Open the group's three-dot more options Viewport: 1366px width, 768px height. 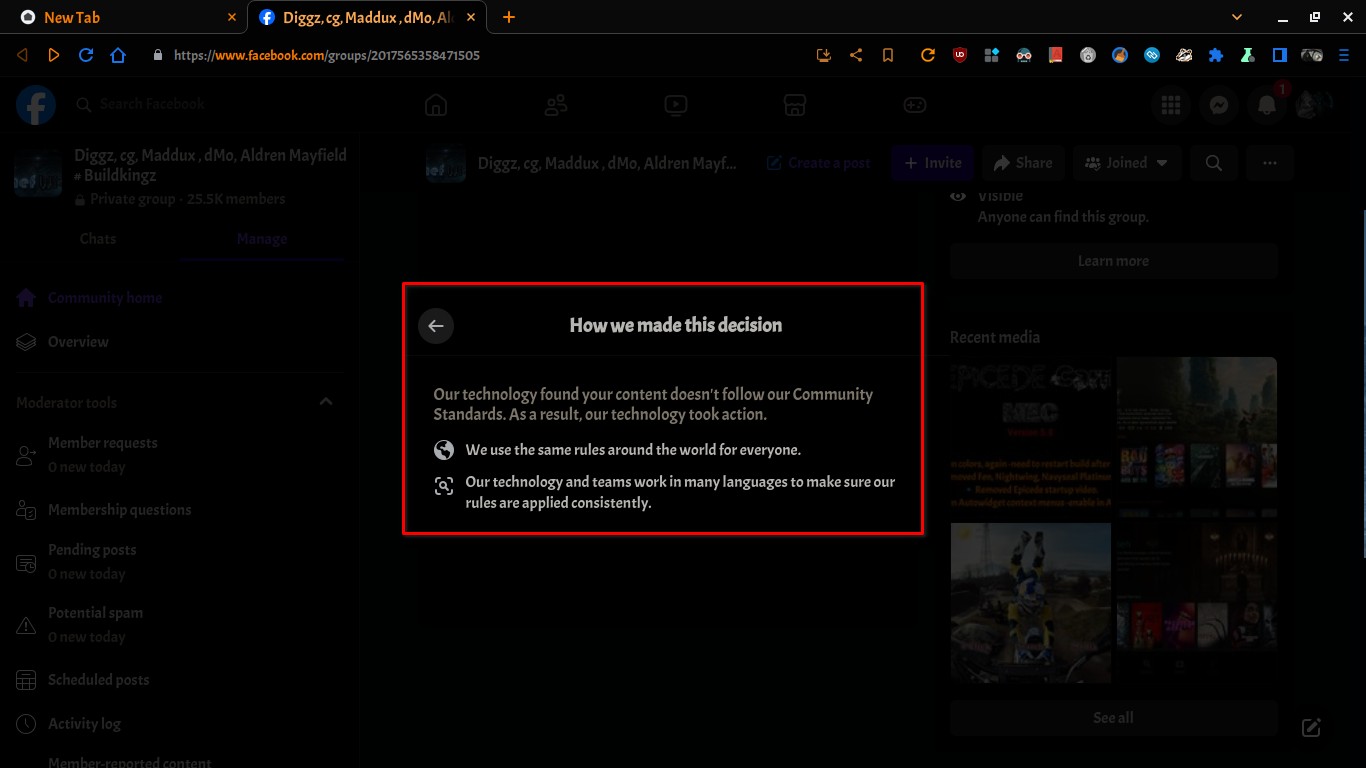click(1269, 163)
